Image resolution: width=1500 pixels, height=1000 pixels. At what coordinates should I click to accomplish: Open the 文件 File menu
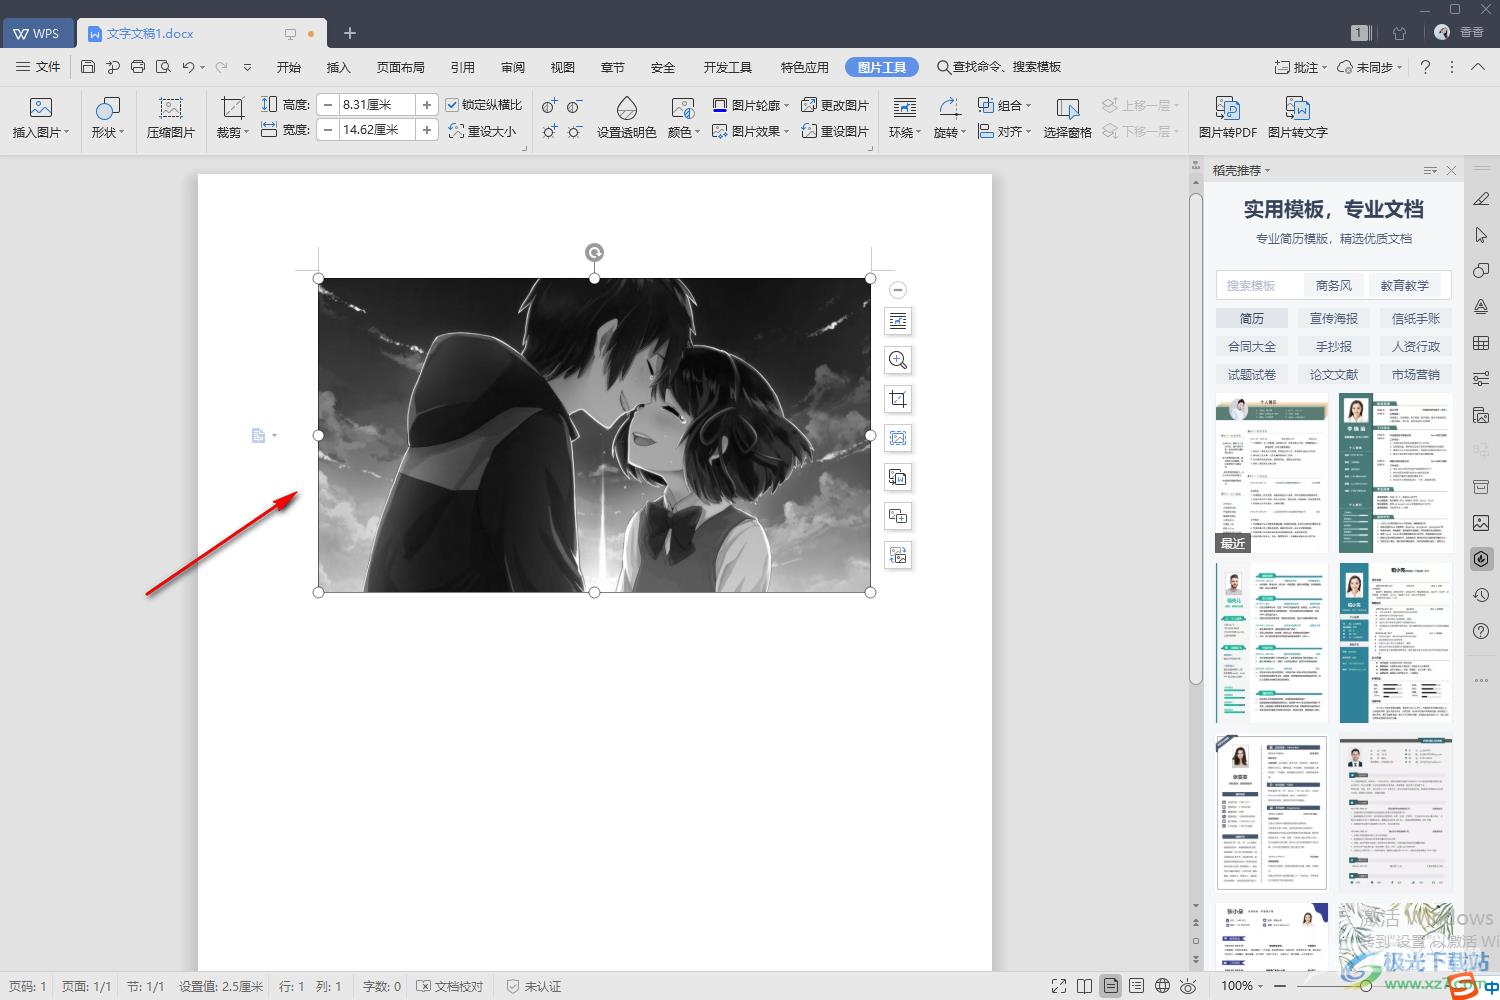[x=39, y=67]
